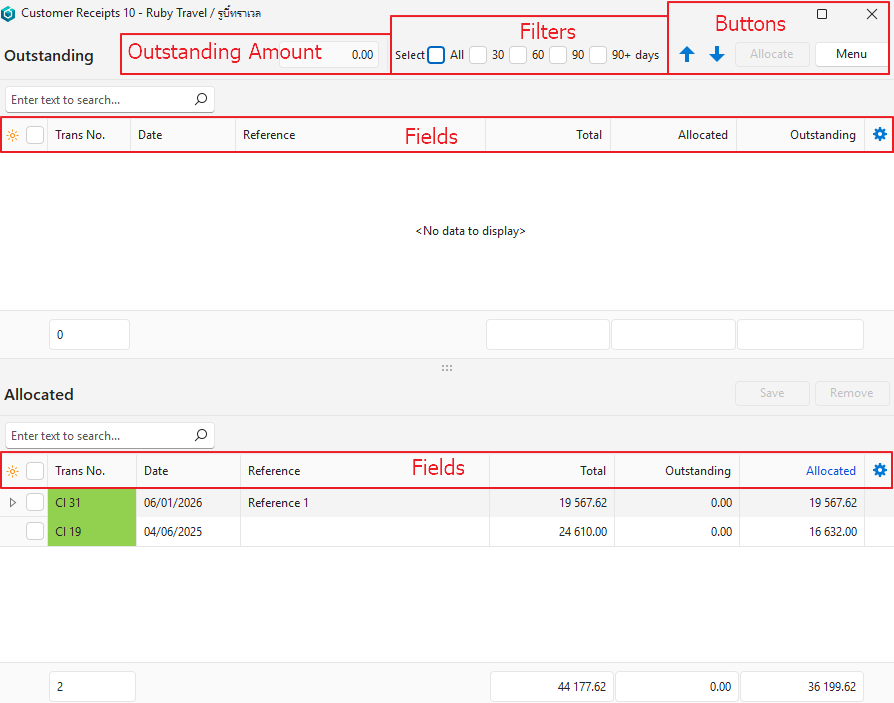The image size is (894, 703).
Task: Click the Allocated search text field
Action: 98,436
